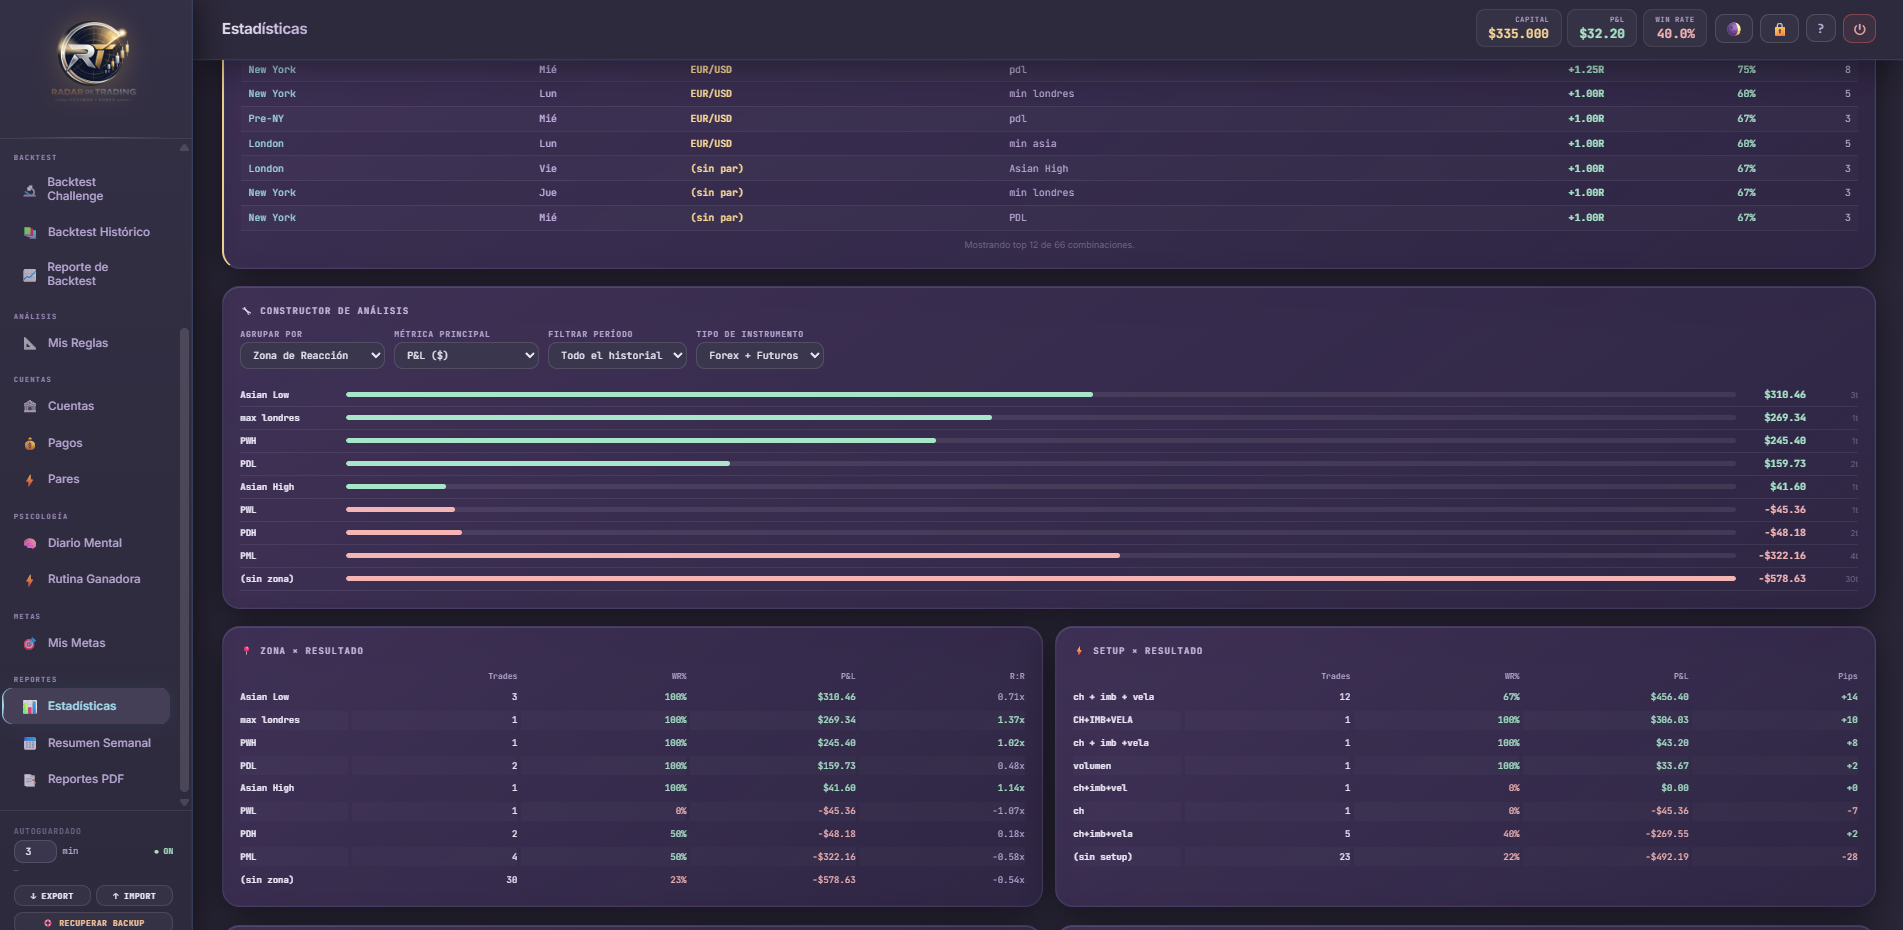Click the 'ch + imb + vela' setup row label
The image size is (1903, 930).
pyautogui.click(x=1113, y=697)
